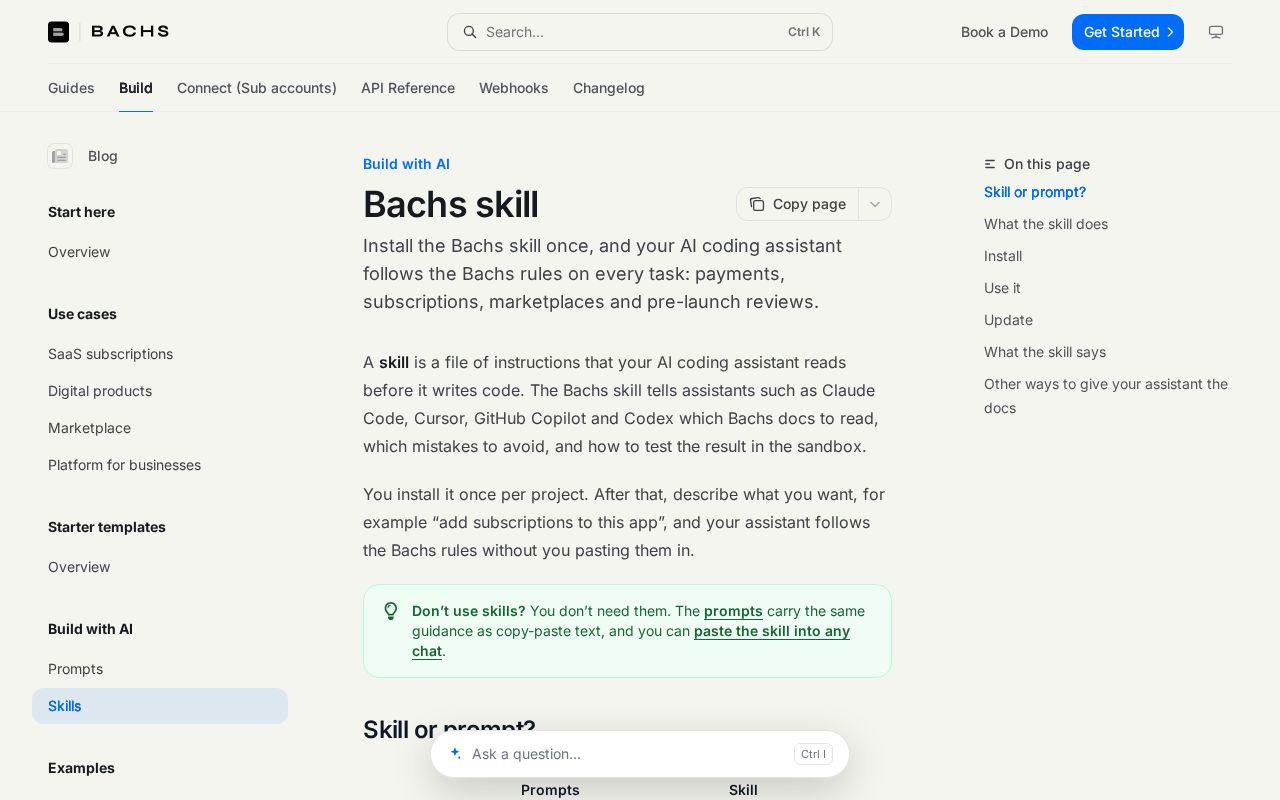Click the copy icon in Copy page
The image size is (1280, 800).
click(757, 204)
